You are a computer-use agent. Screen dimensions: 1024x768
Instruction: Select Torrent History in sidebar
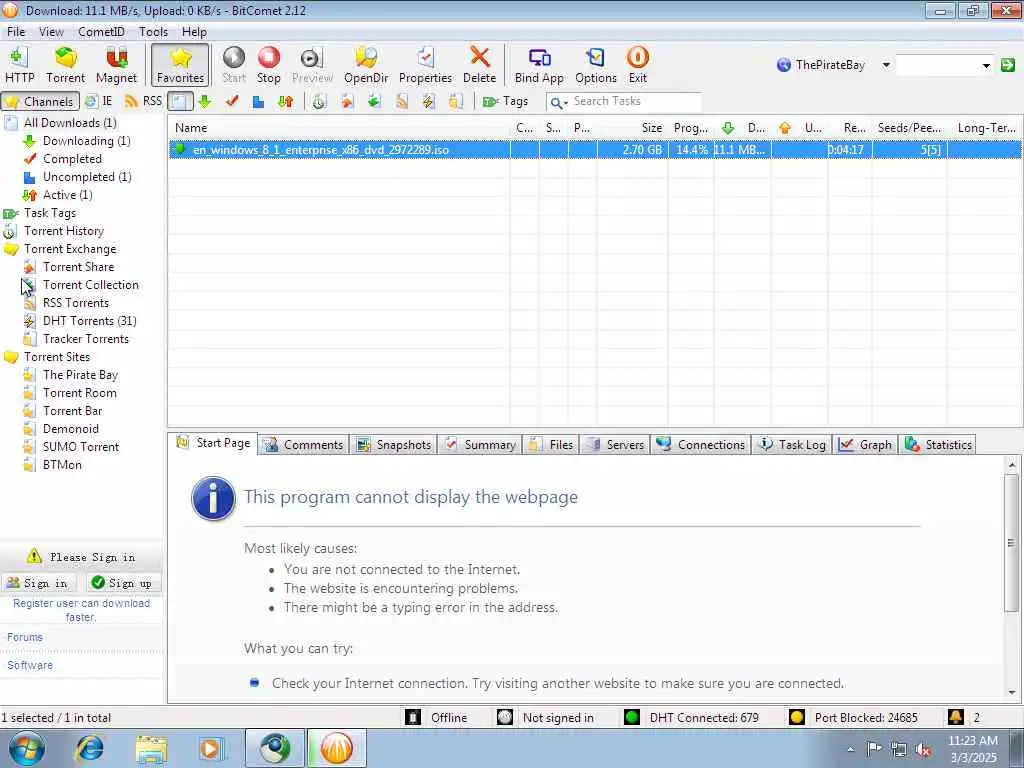click(63, 231)
